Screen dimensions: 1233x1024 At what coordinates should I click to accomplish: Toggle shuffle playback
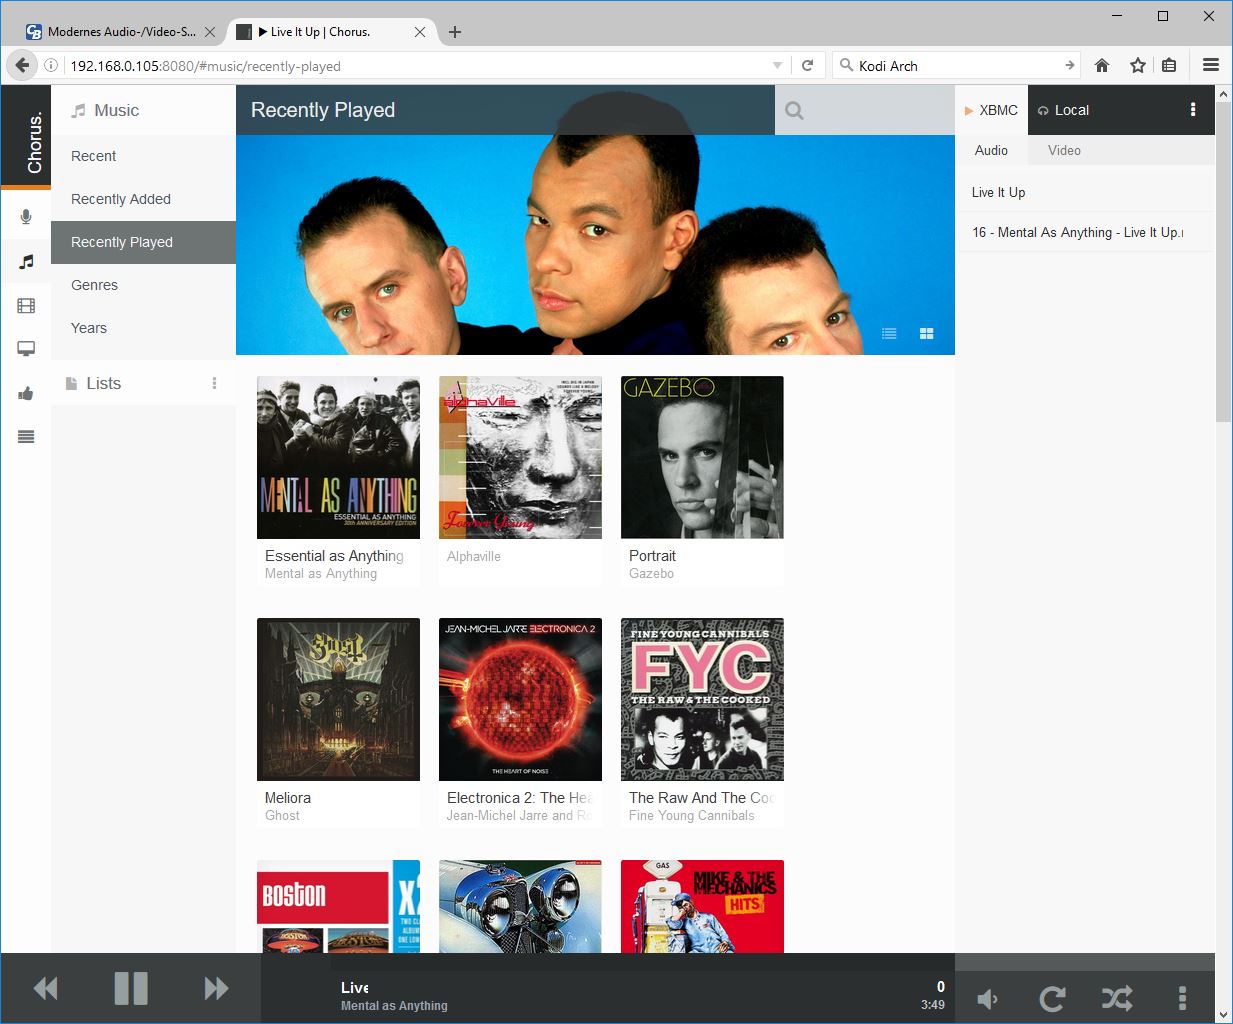tap(1117, 998)
